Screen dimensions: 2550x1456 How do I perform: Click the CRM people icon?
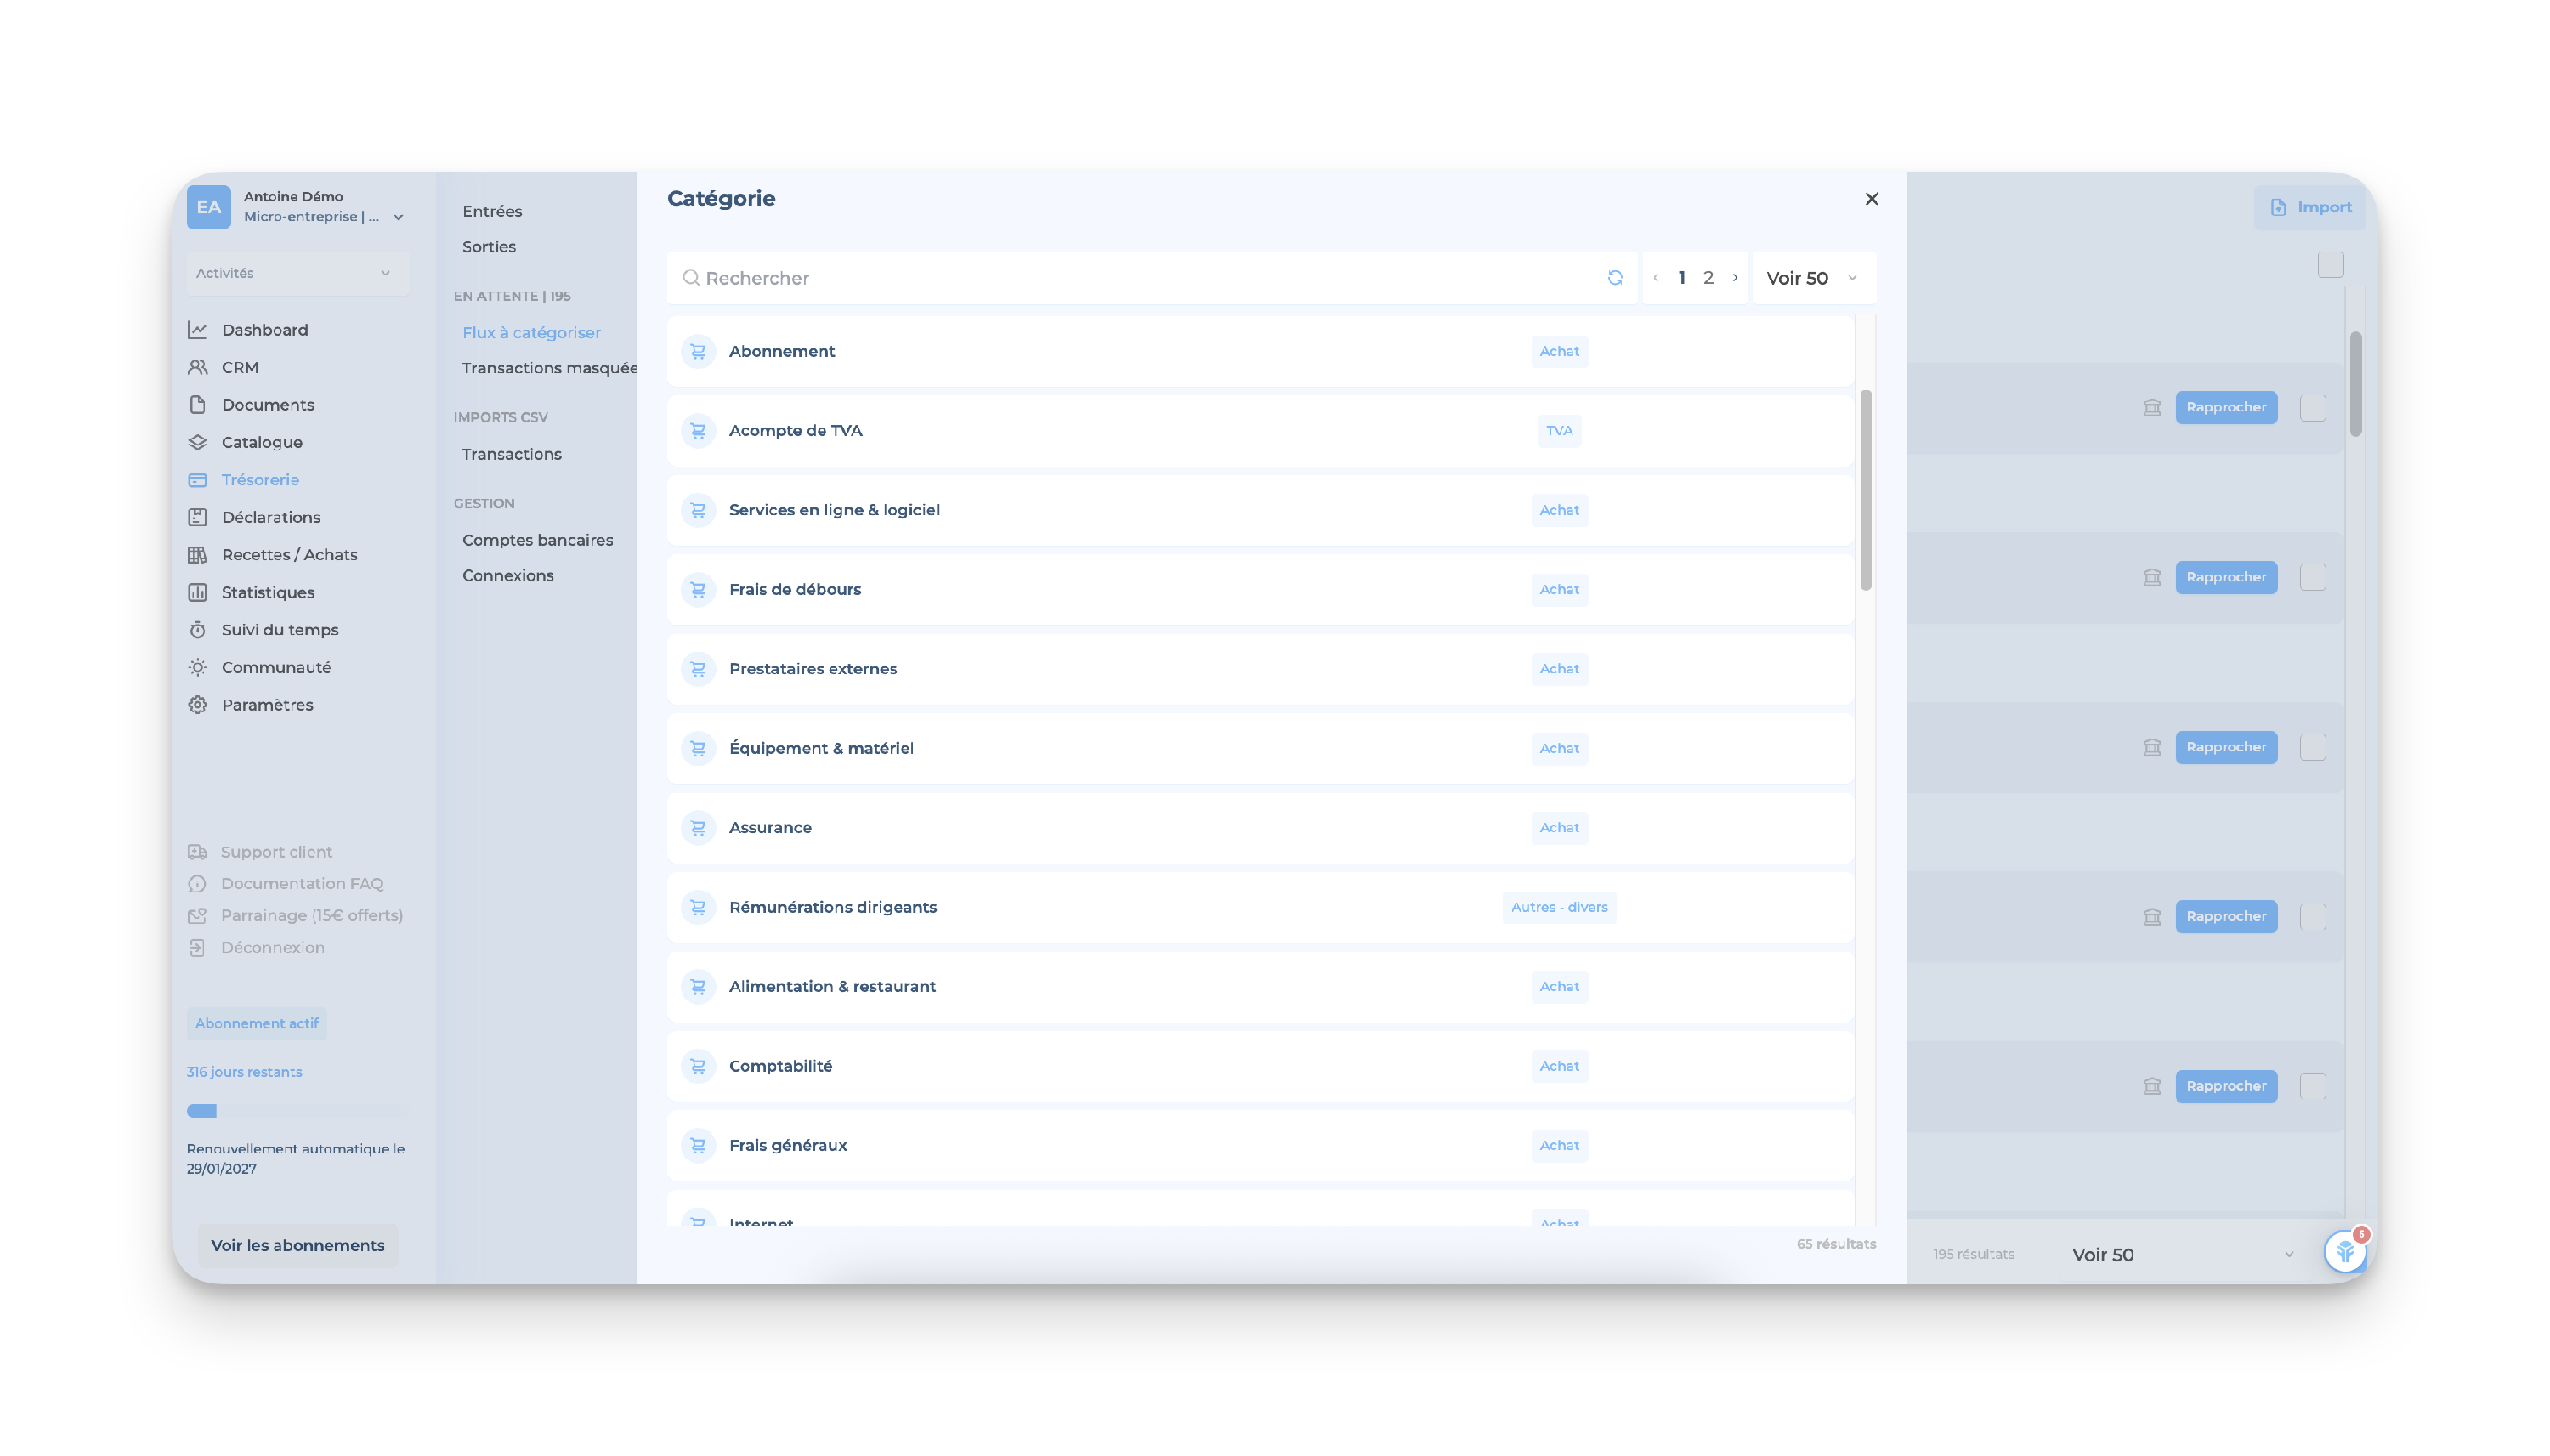pos(198,367)
